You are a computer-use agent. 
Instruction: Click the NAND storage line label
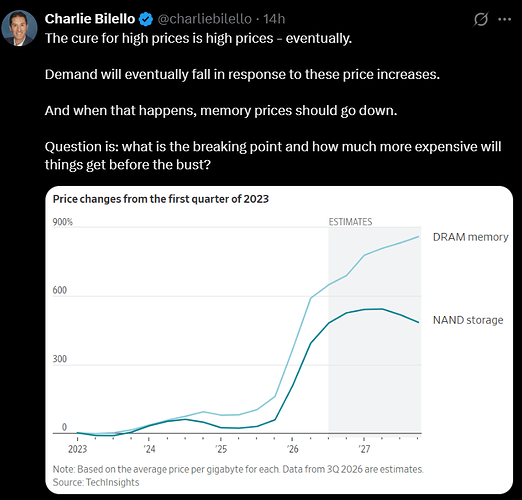(468, 320)
